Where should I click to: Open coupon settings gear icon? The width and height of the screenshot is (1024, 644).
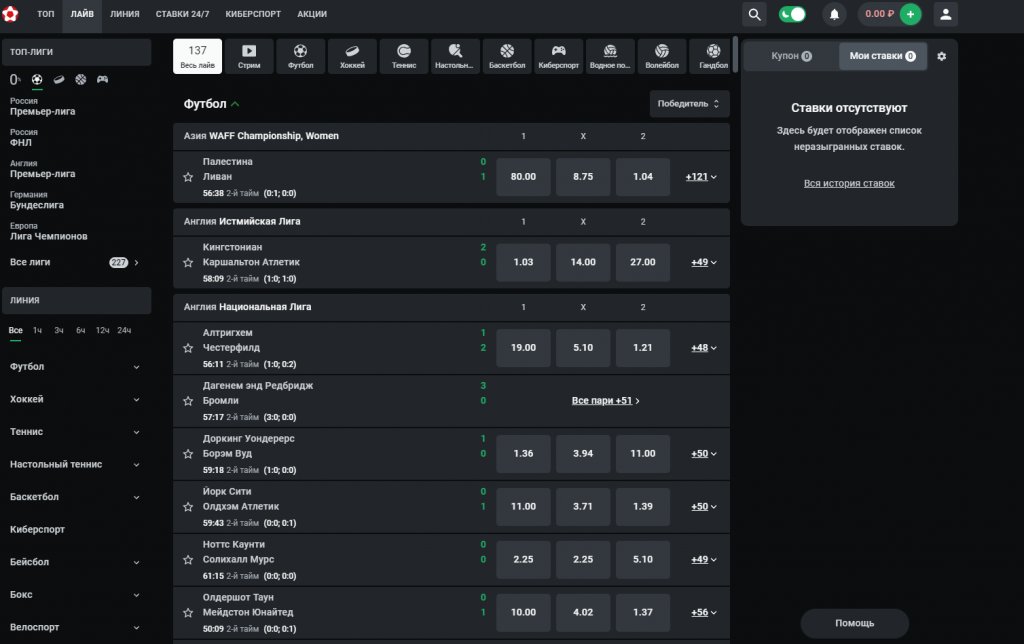941,57
